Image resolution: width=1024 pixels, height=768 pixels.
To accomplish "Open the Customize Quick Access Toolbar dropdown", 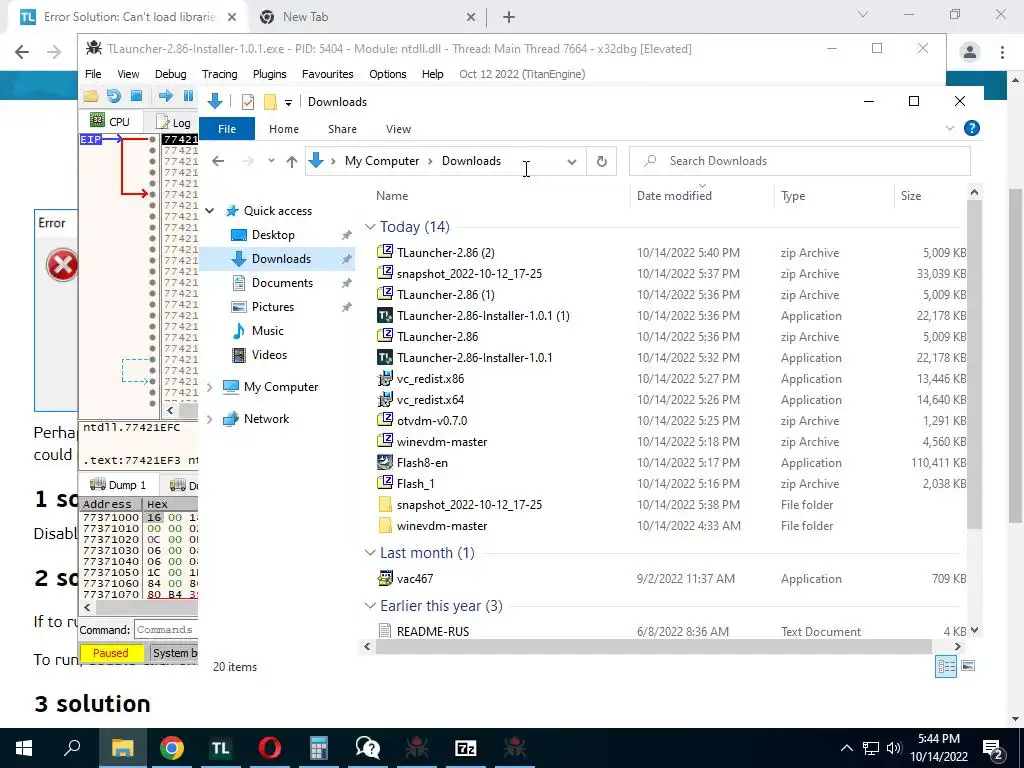I will tap(288, 103).
